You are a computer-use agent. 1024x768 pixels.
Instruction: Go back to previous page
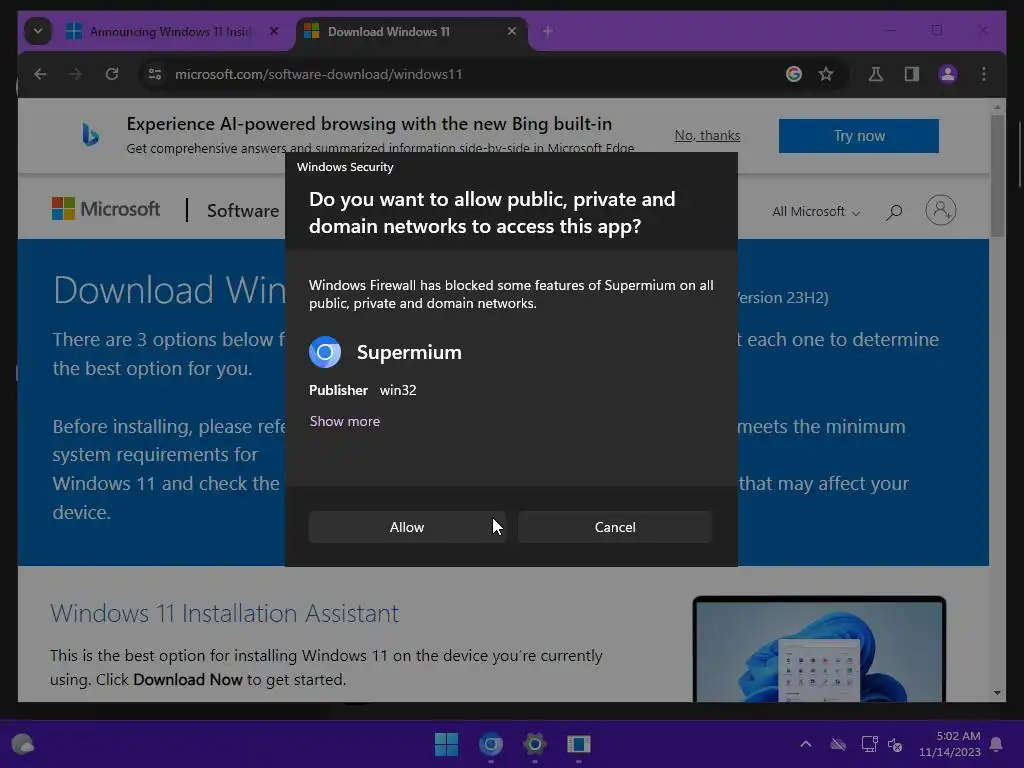click(40, 74)
